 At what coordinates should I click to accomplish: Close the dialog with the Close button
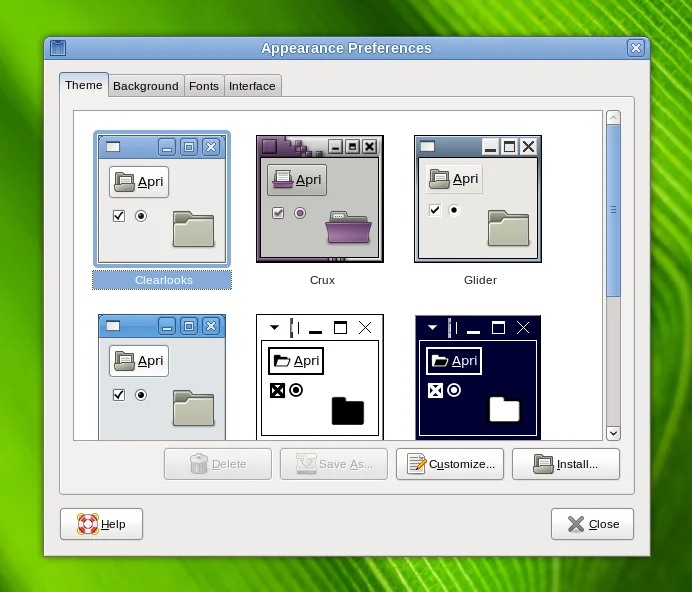592,524
